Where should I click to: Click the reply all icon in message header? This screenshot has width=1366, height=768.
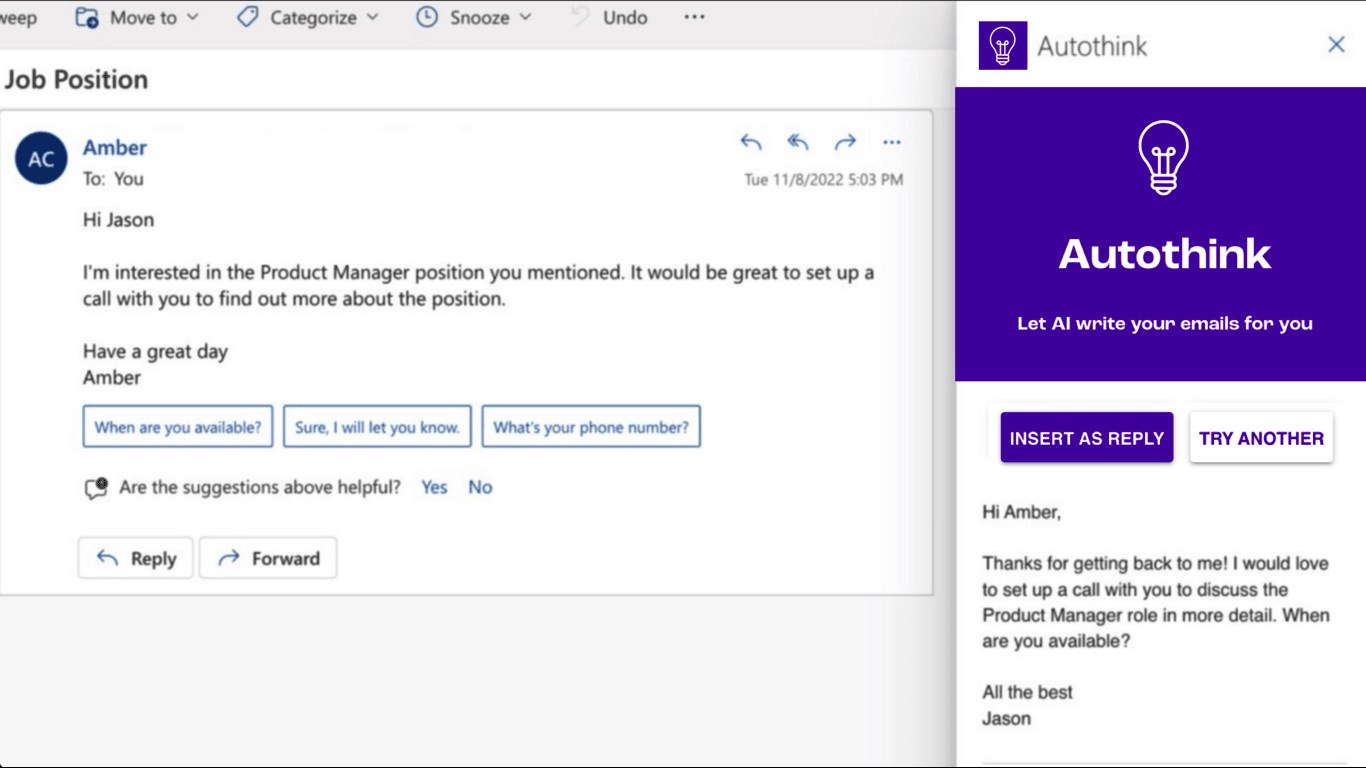point(798,142)
